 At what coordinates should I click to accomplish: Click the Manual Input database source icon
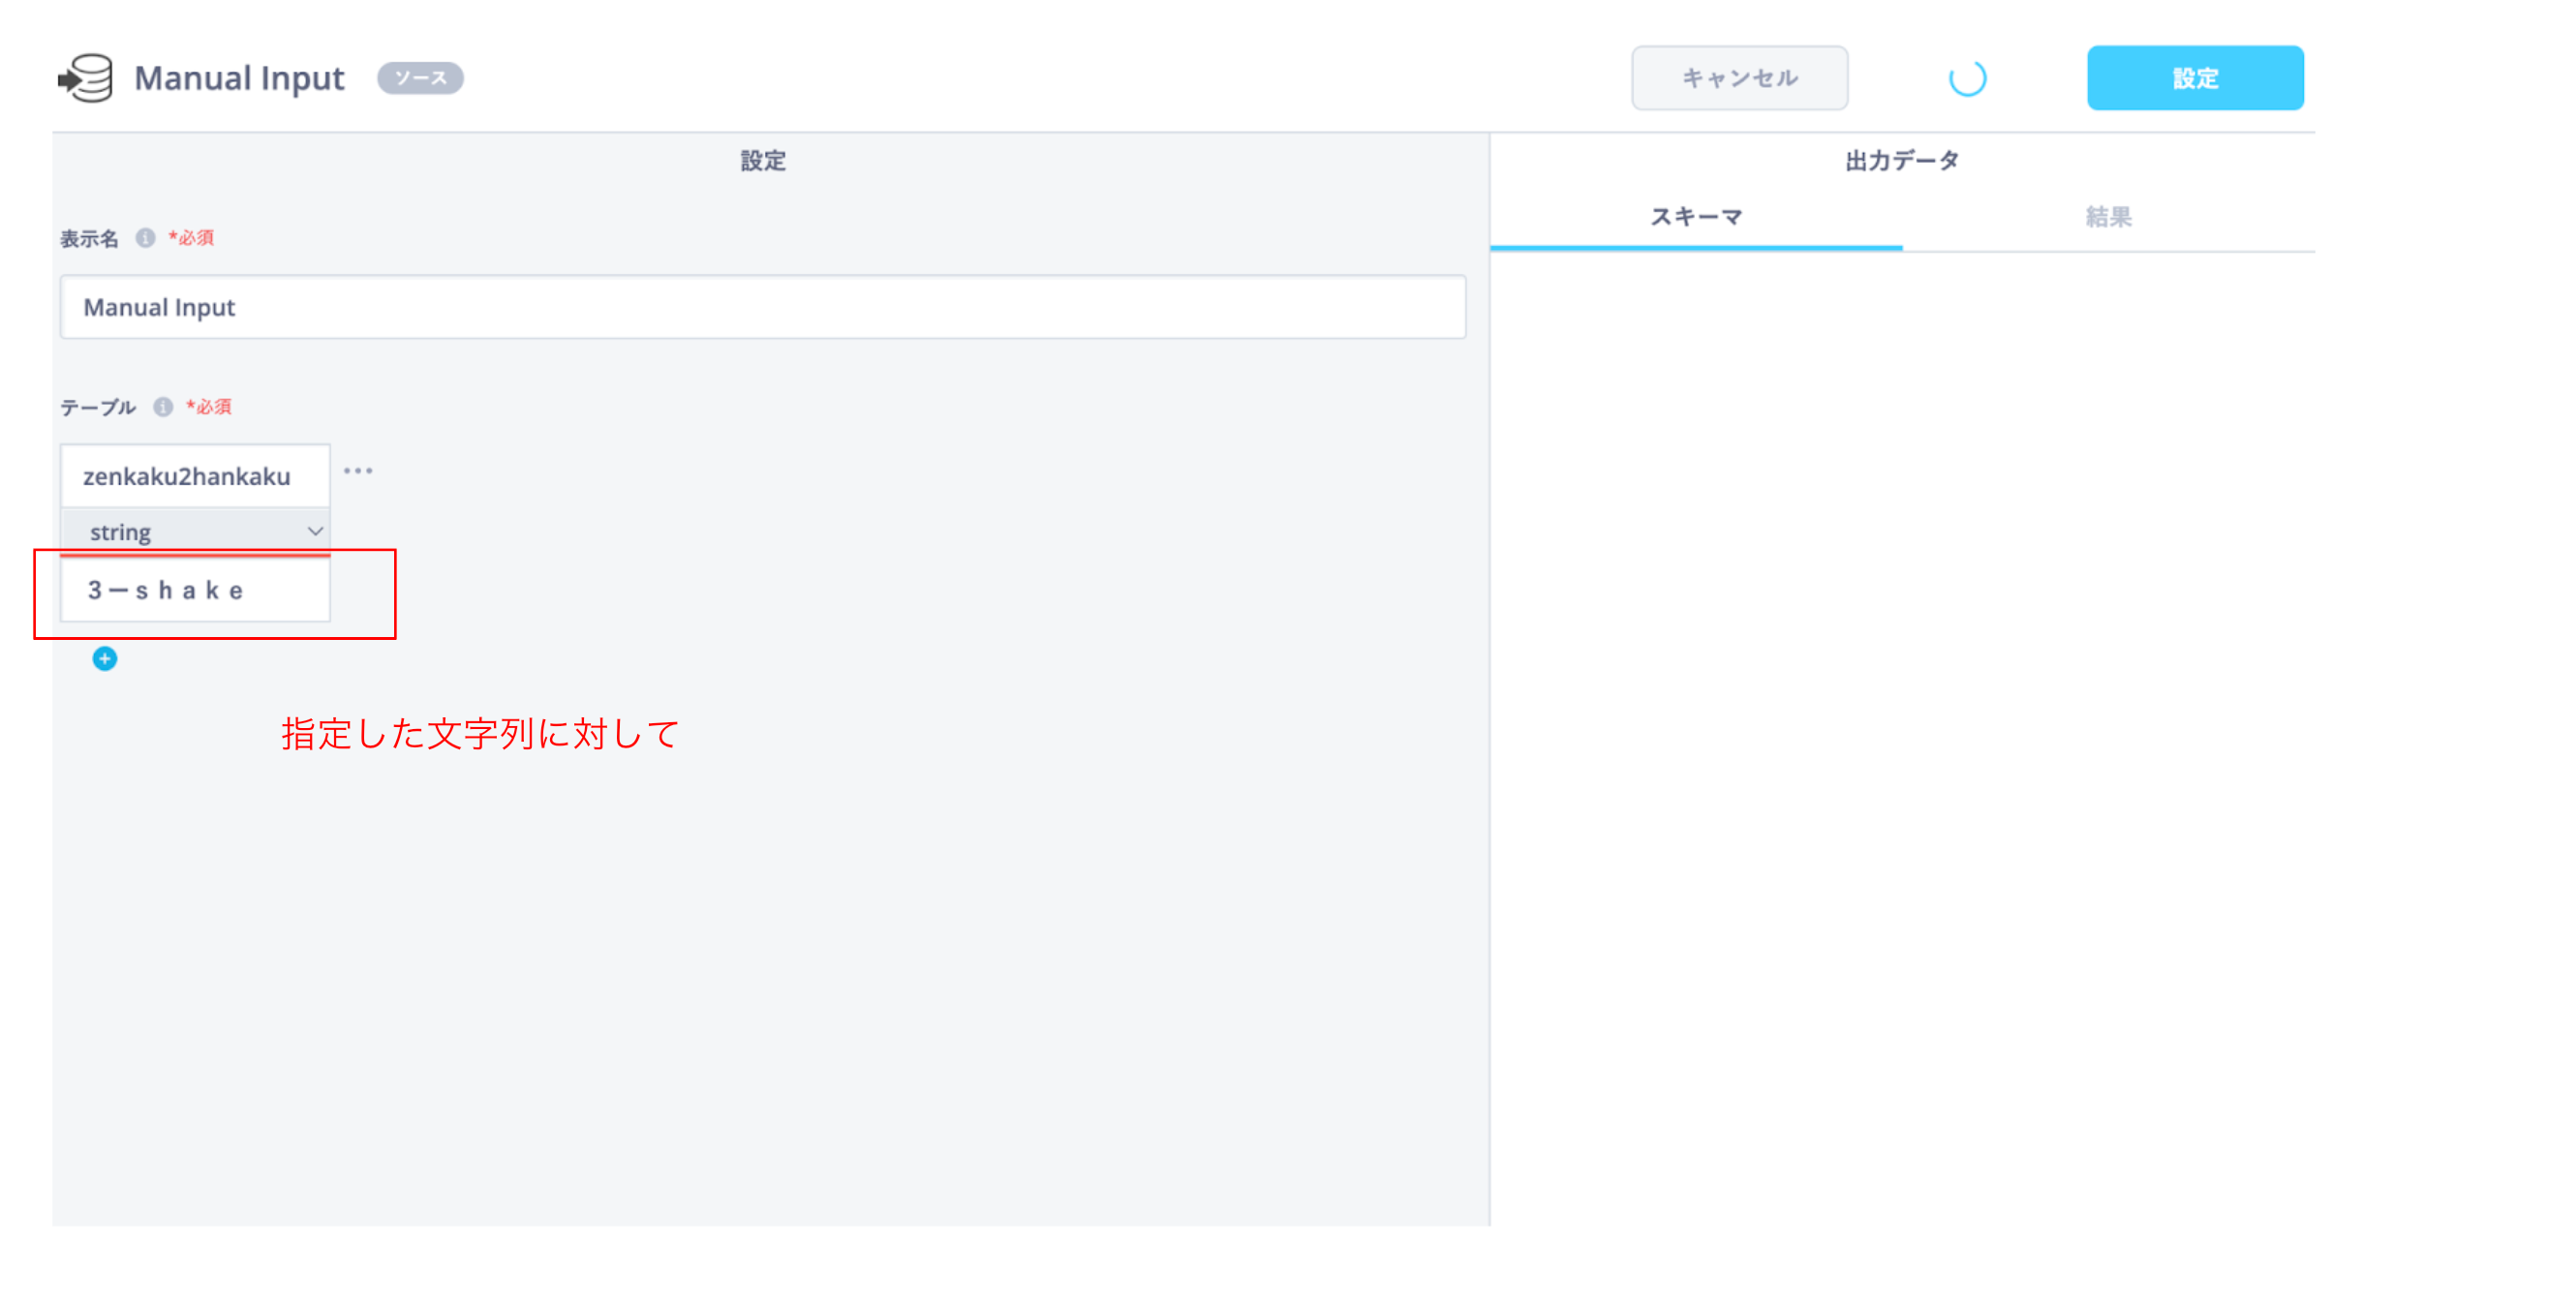(86, 78)
